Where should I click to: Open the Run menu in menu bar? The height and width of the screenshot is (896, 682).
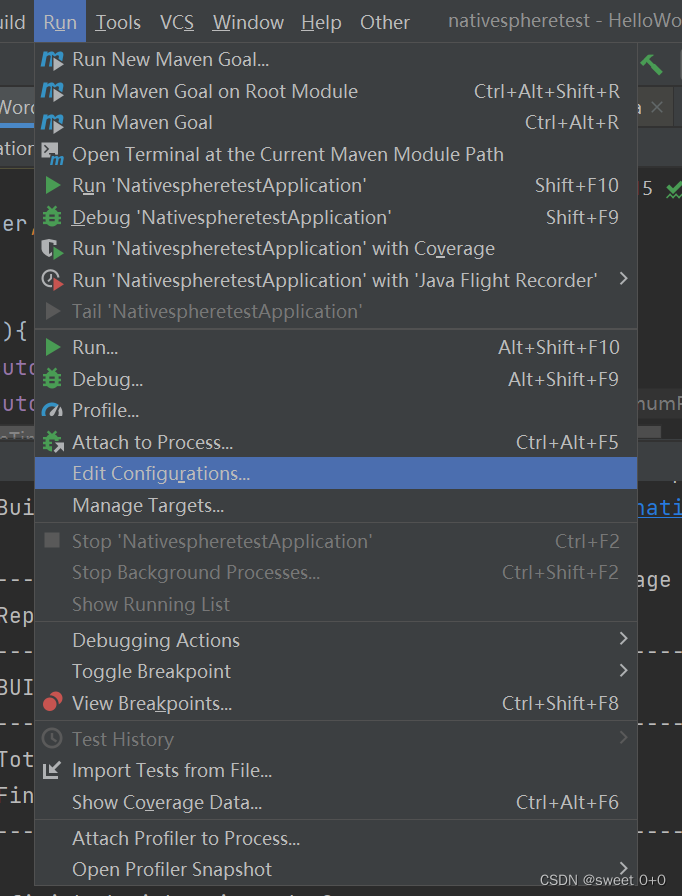60,22
